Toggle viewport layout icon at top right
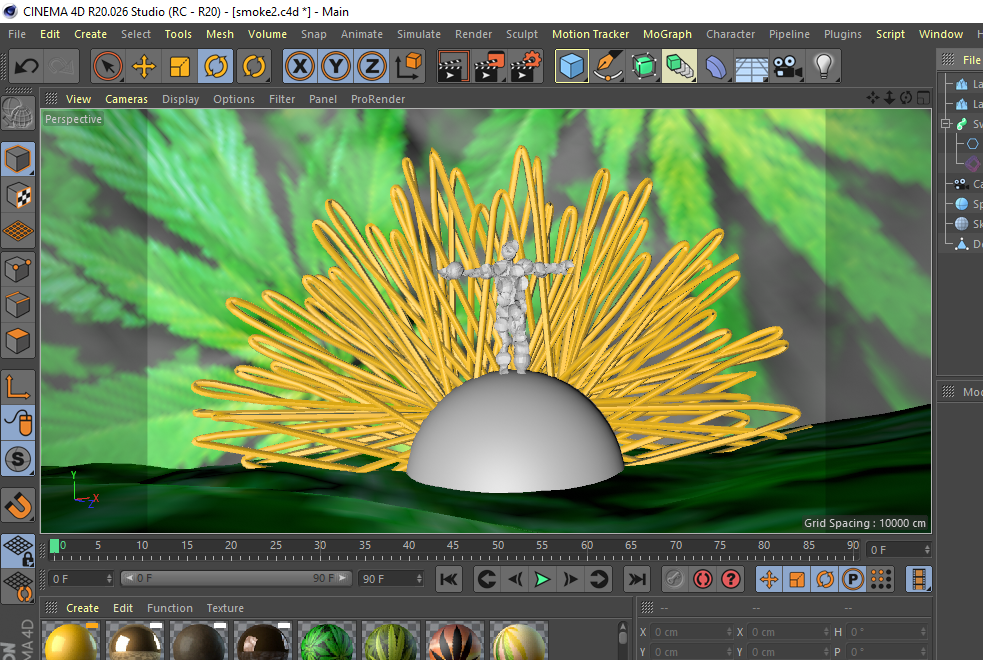983x660 pixels. pyautogui.click(x=923, y=98)
